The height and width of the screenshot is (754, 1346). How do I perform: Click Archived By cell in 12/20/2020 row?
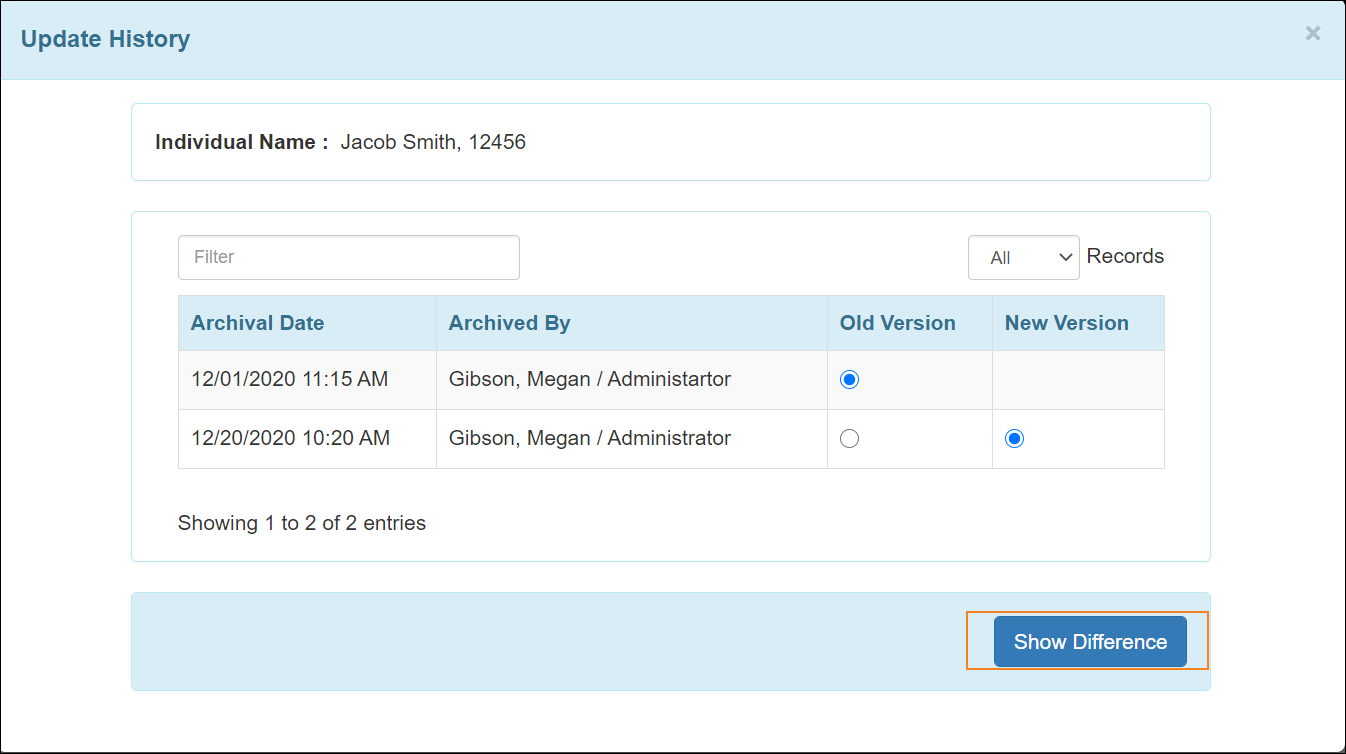coord(589,439)
